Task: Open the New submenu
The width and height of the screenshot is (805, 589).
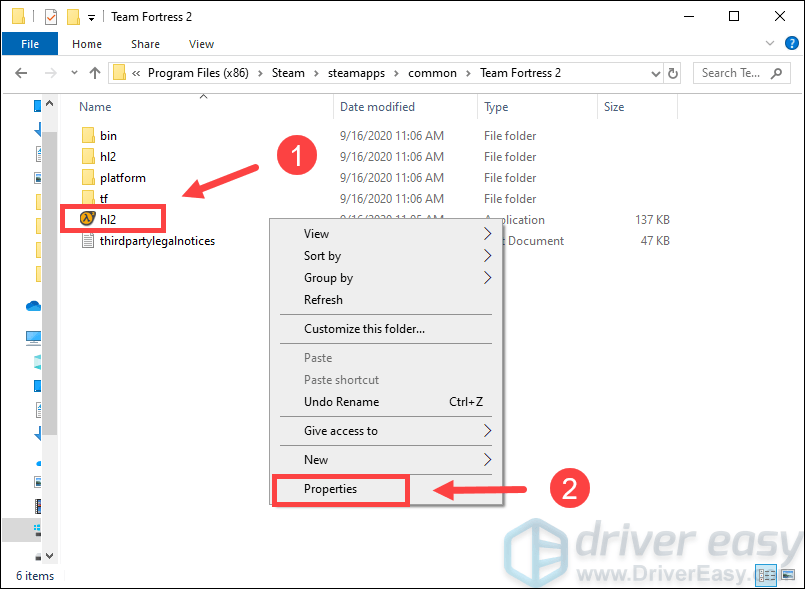Action: pyautogui.click(x=386, y=460)
